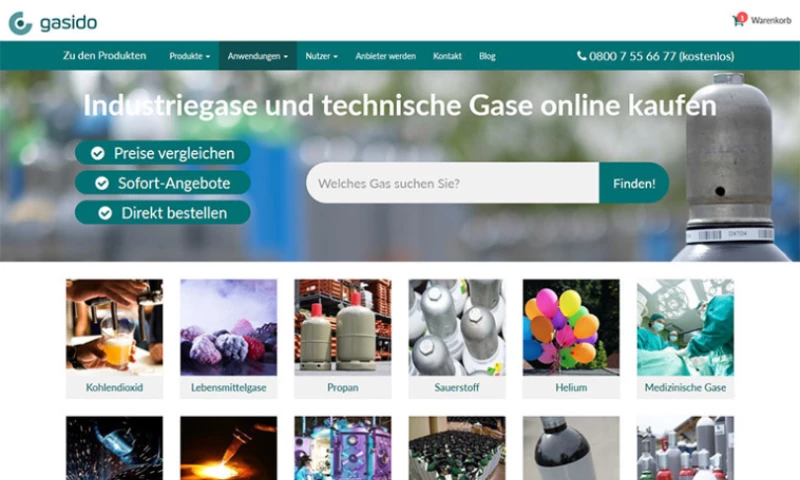Click the Preise vergleichen badge
This screenshot has width=800, height=480.
tap(163, 153)
